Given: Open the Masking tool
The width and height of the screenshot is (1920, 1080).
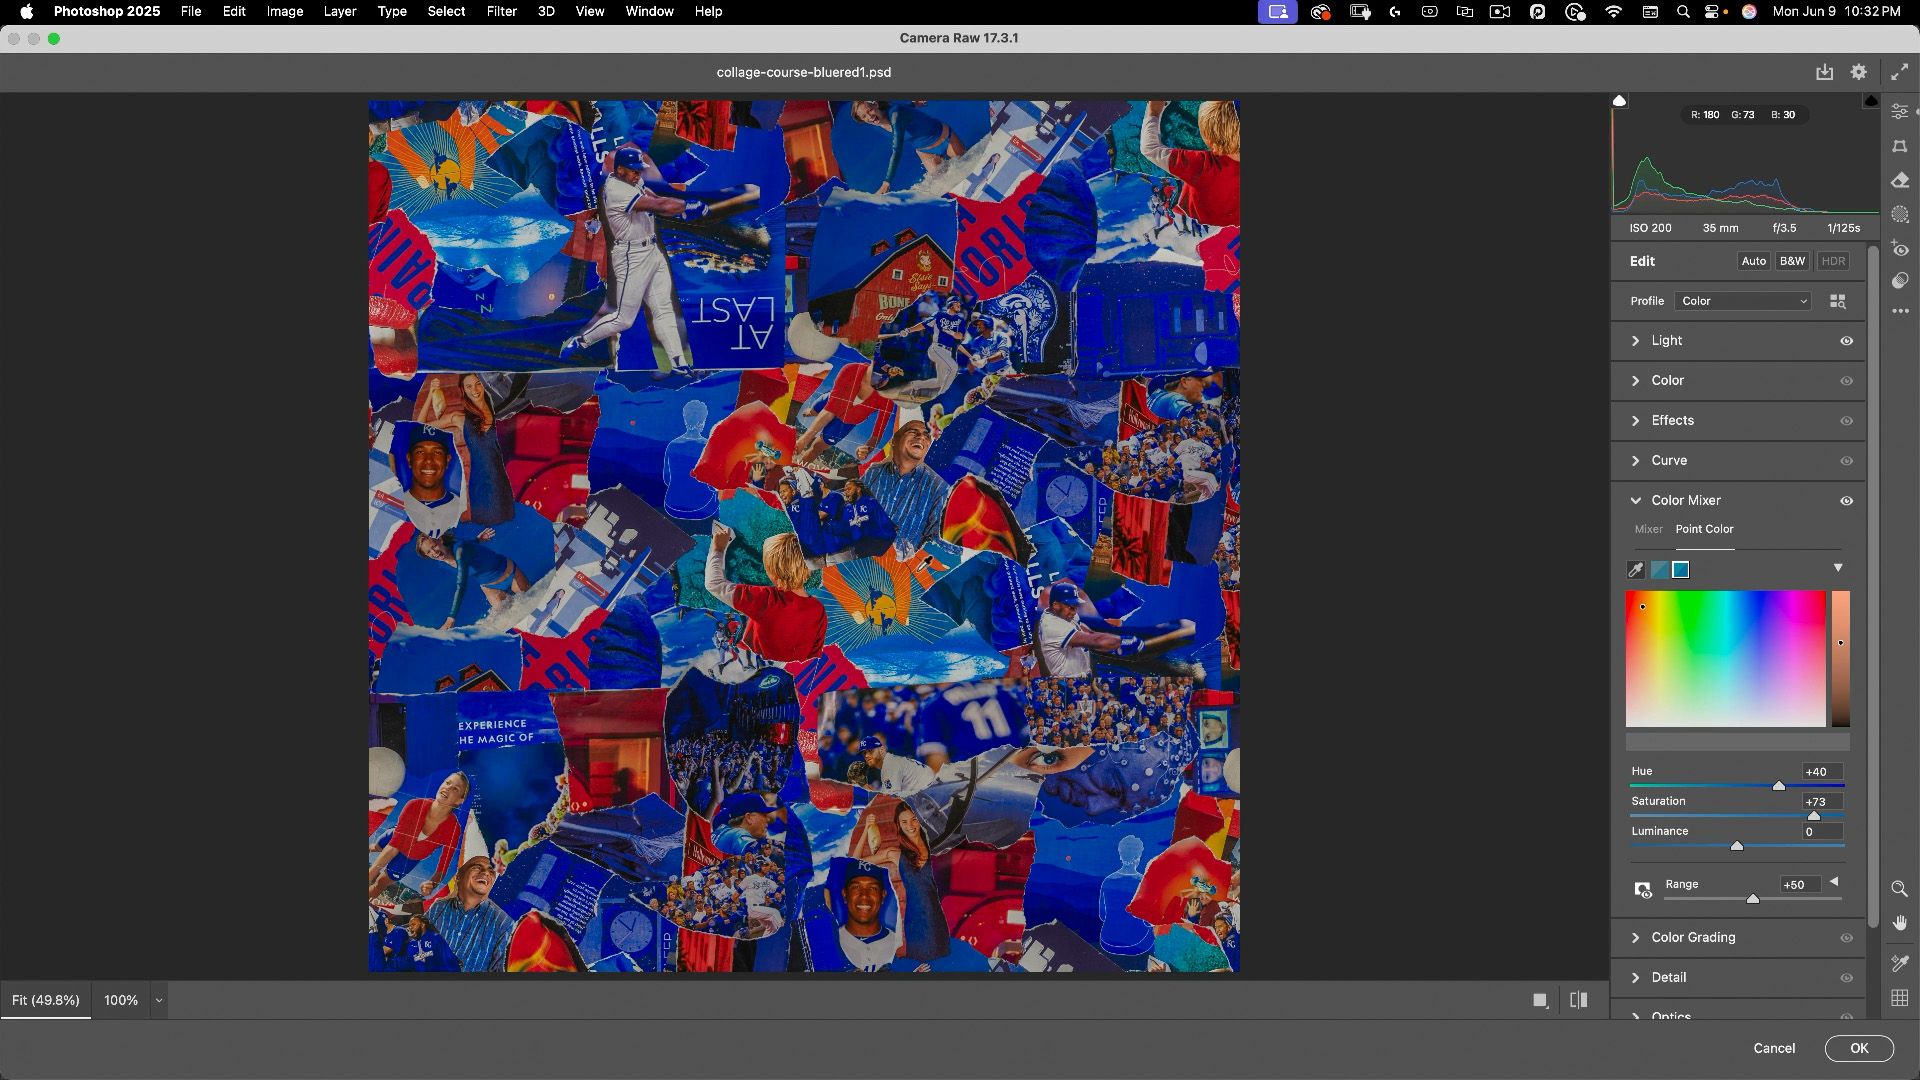Looking at the screenshot, I should pos(1900,214).
